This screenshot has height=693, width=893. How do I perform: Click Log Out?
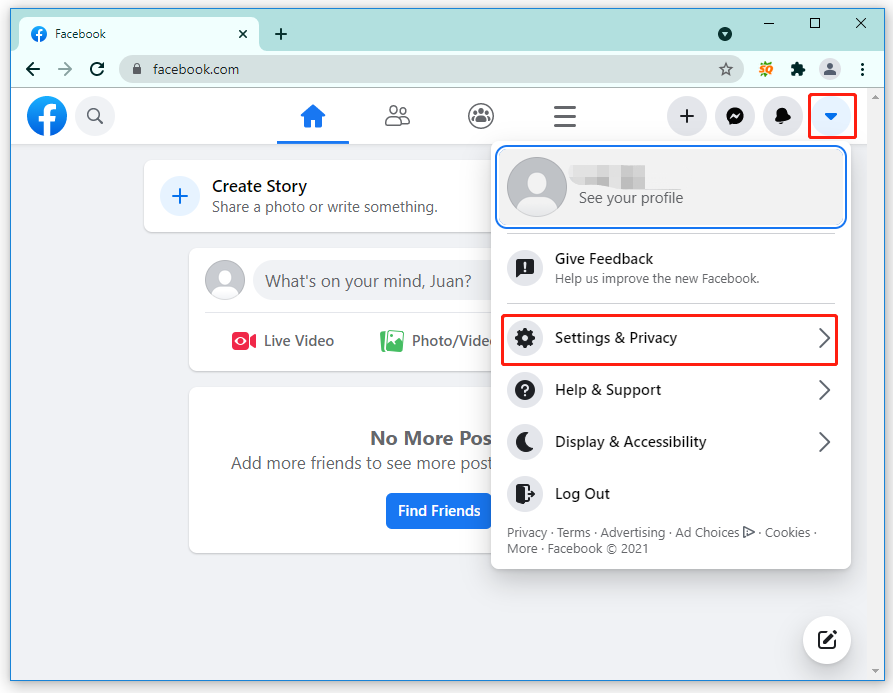[670, 494]
